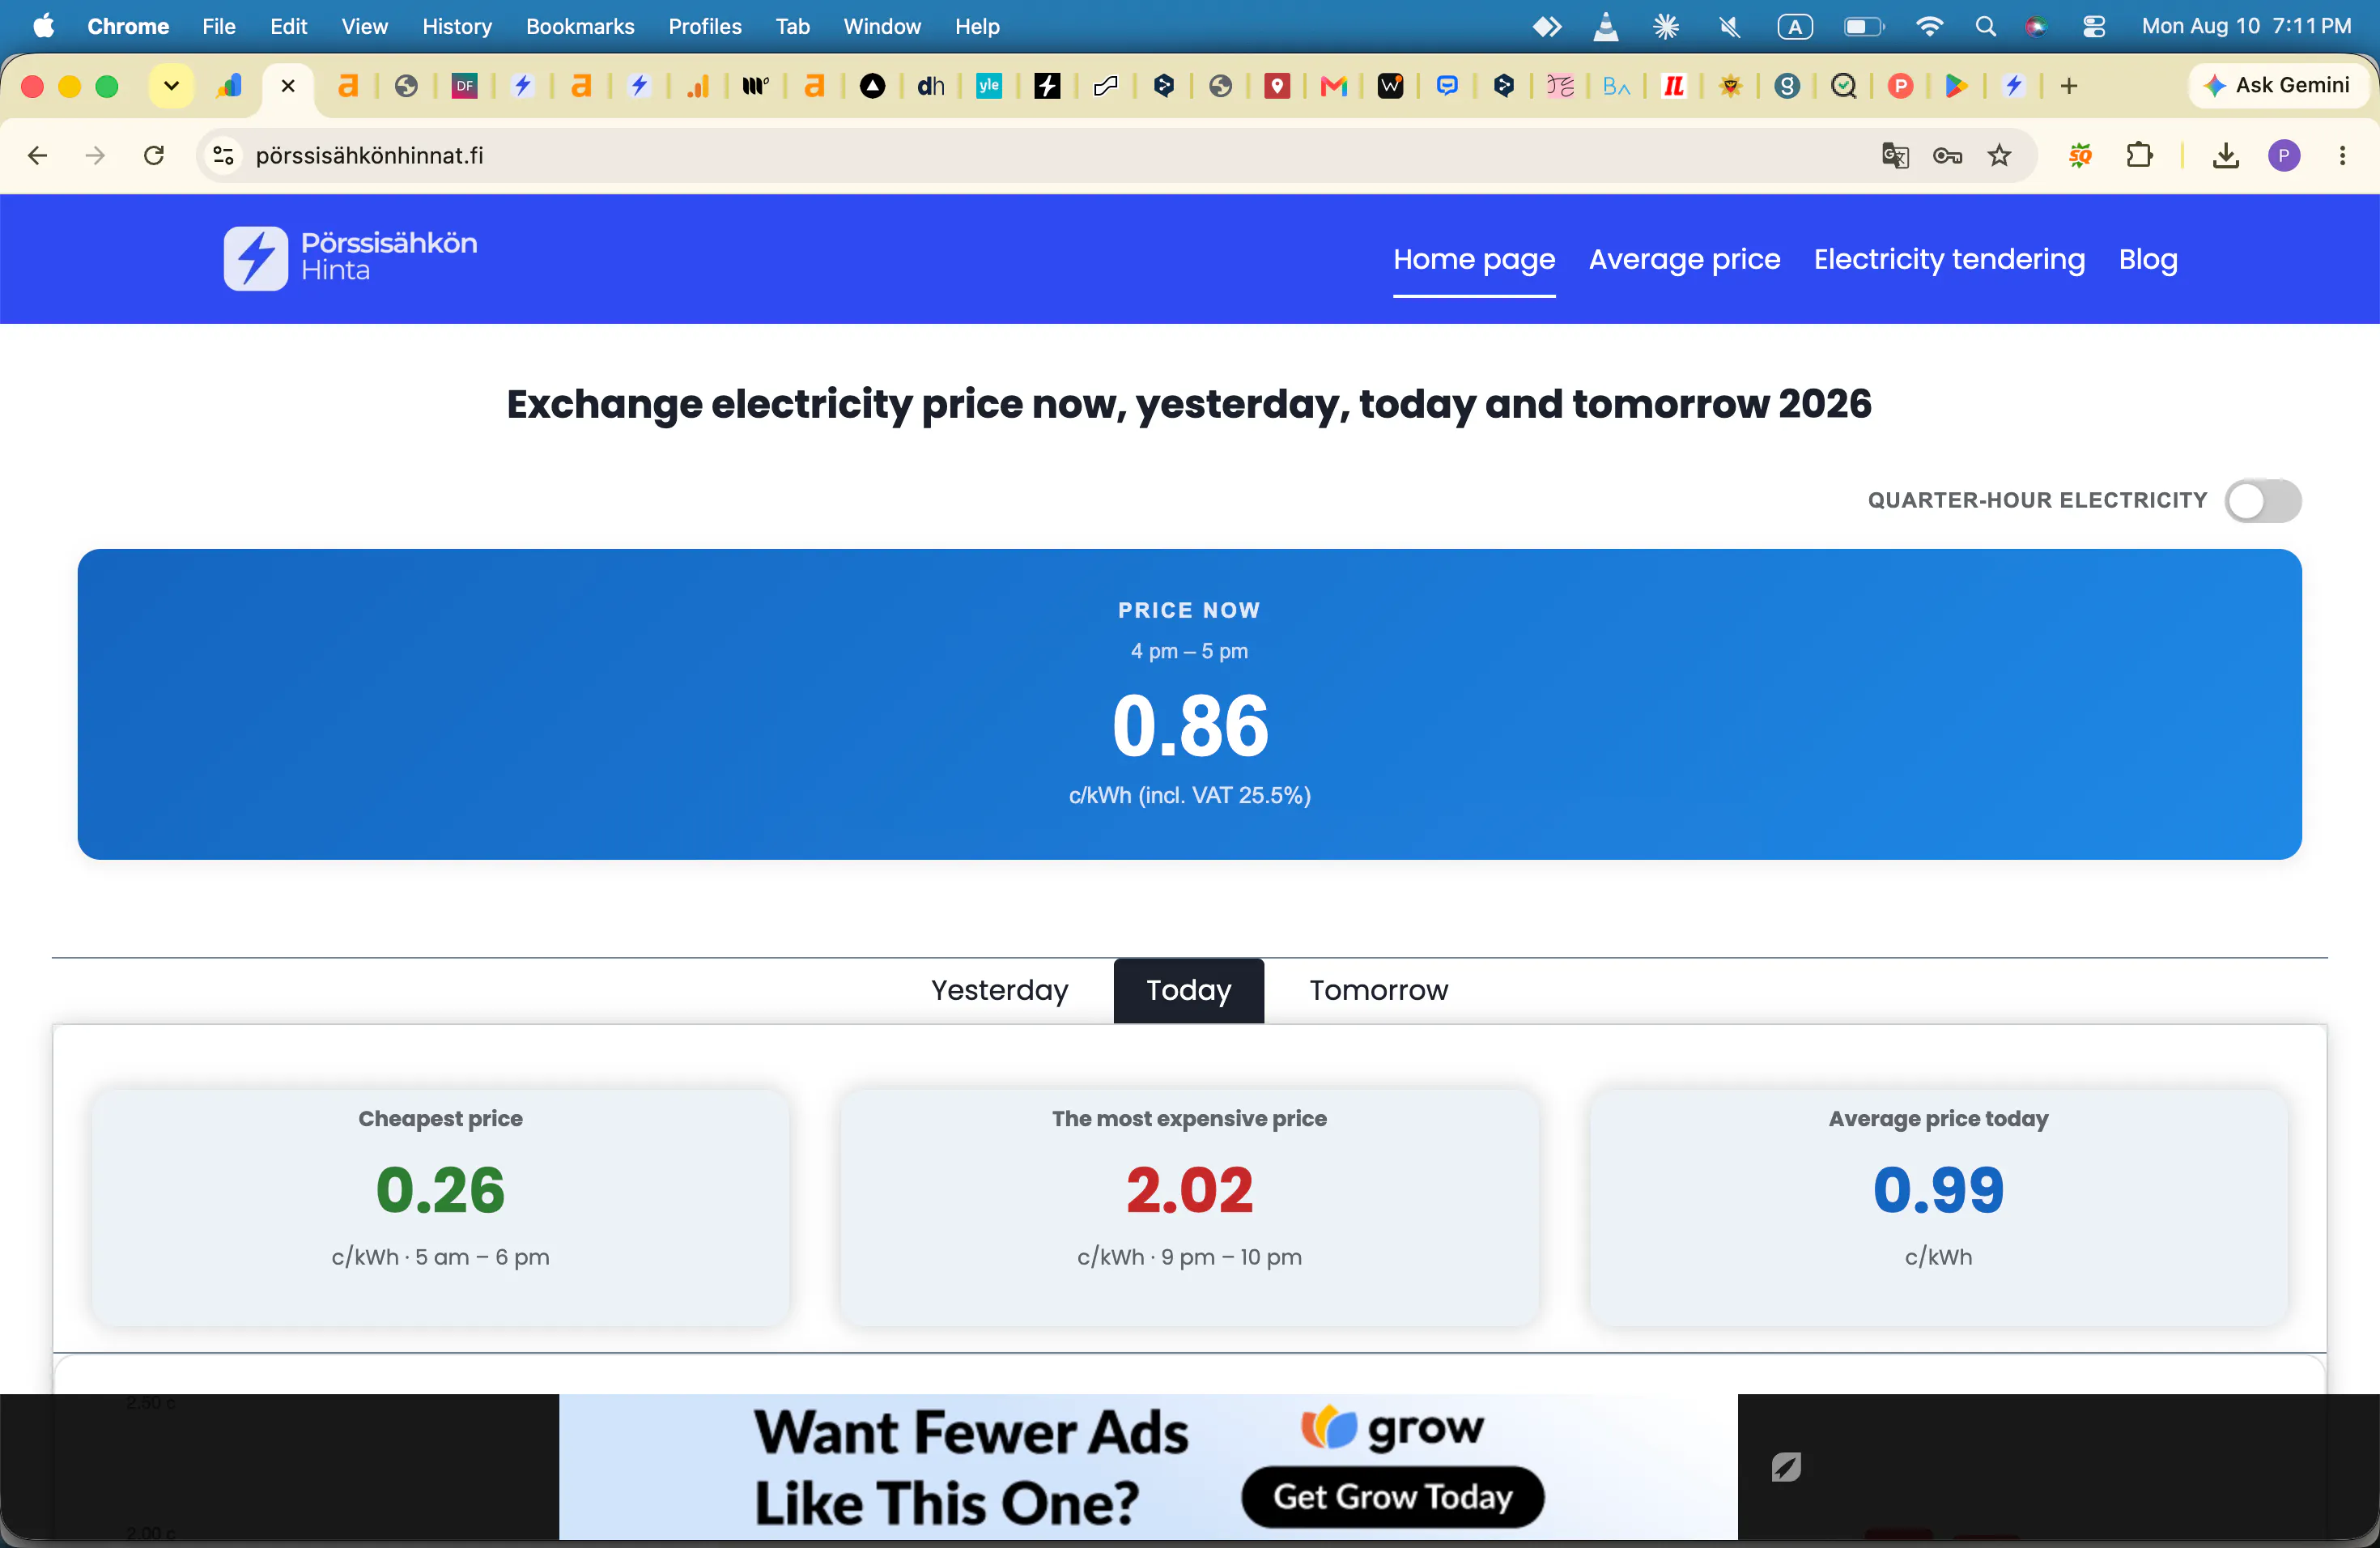Bookmark this page with the star icon

tap(1999, 156)
